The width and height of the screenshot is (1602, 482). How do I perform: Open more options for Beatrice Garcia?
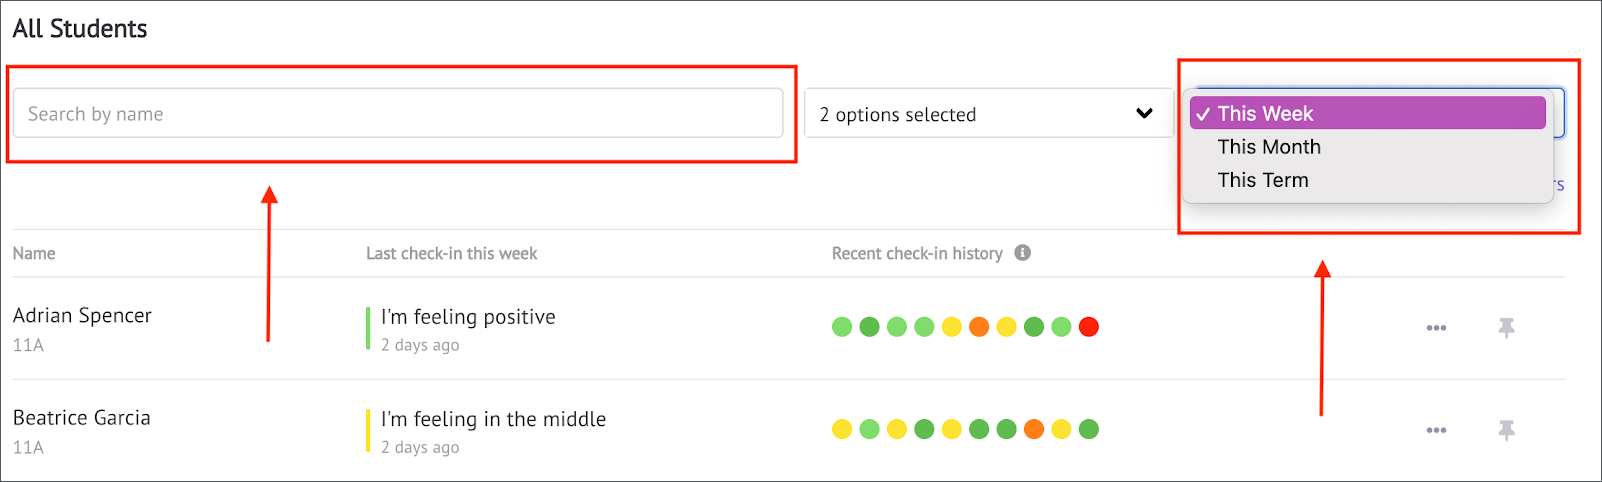1436,430
